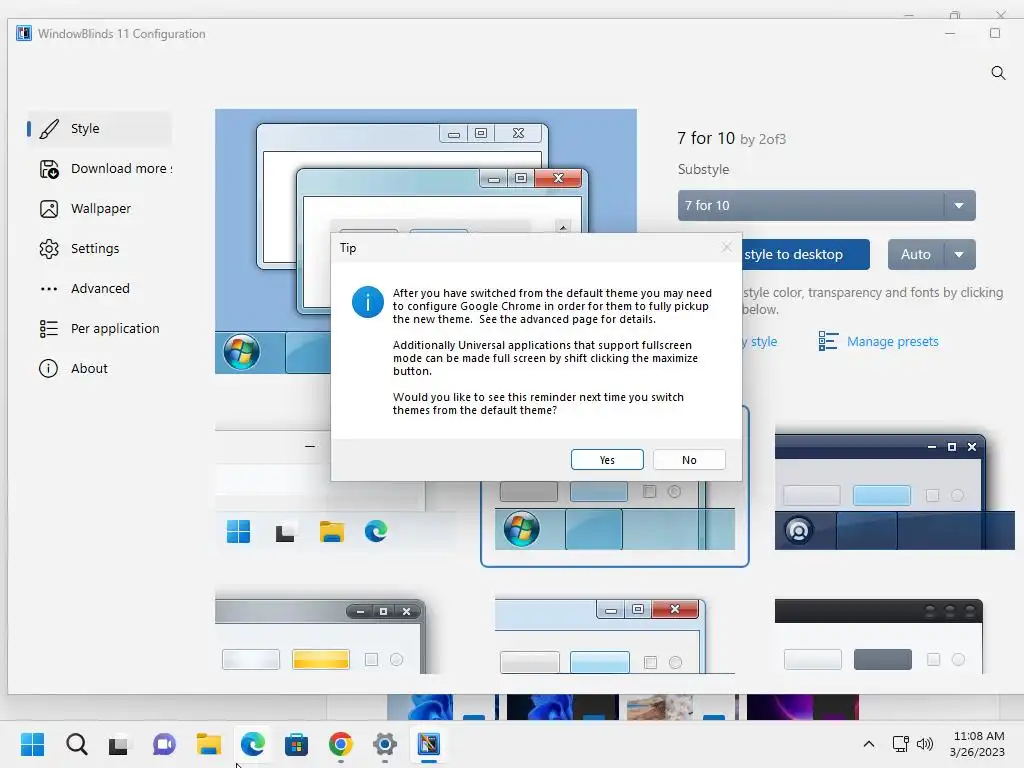This screenshot has width=1024, height=768.
Task: Launch Microsoft Edge from taskbar
Action: tap(253, 744)
